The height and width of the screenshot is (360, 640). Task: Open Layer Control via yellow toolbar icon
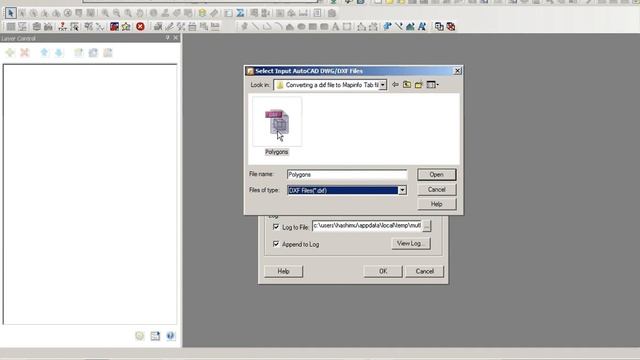pyautogui.click(x=202, y=13)
